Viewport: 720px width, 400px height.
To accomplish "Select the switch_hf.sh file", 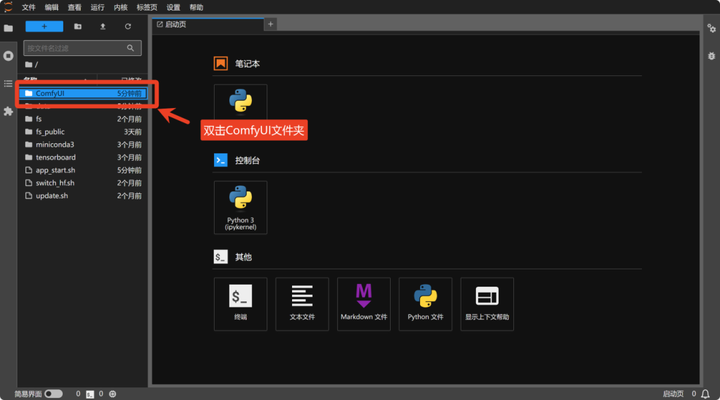I will 83,183.
